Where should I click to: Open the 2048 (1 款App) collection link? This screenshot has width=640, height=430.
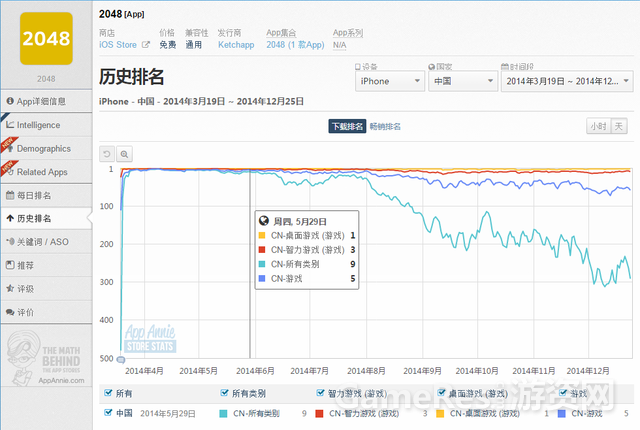point(295,45)
